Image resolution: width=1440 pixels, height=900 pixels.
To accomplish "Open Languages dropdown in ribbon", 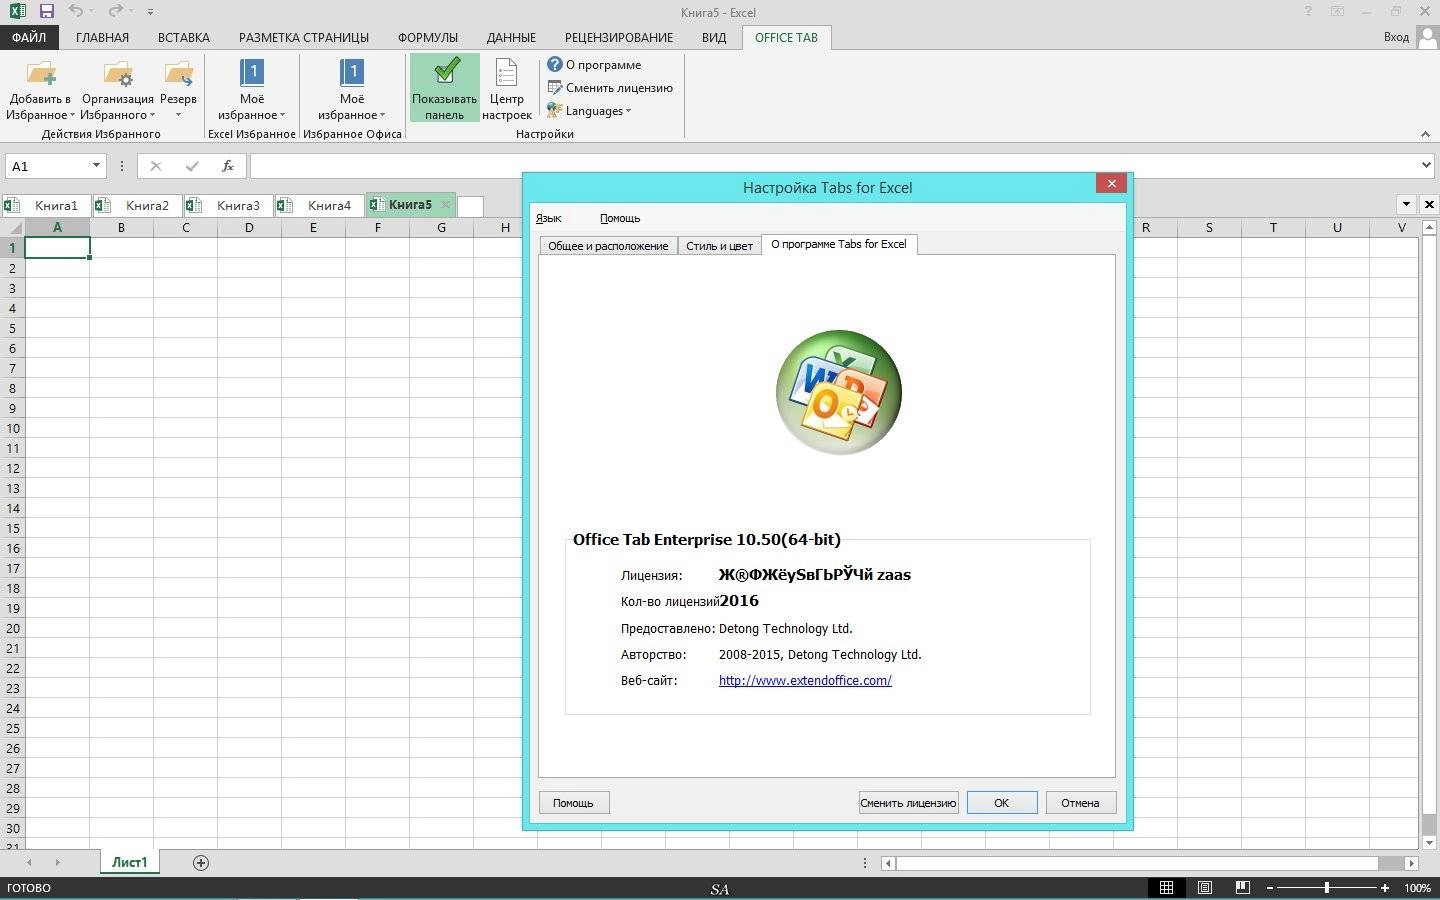I will (589, 110).
